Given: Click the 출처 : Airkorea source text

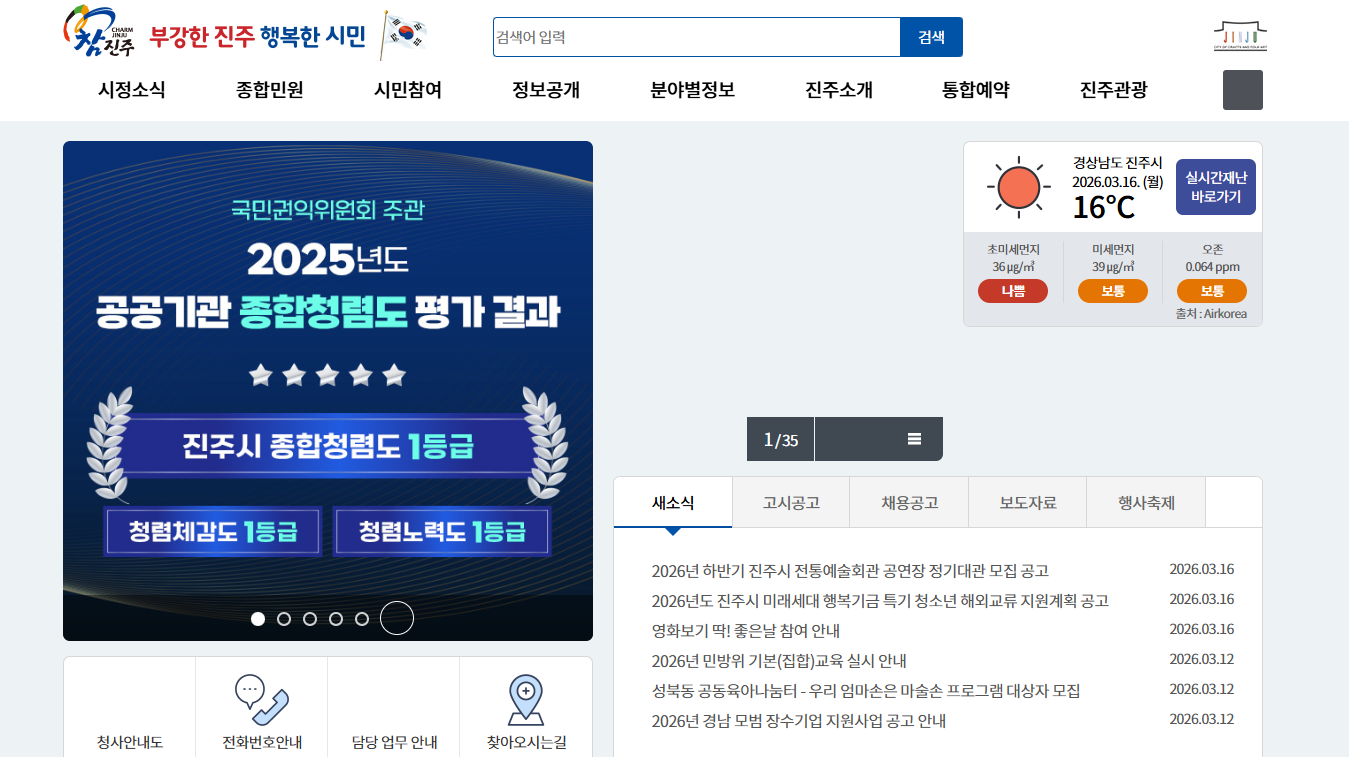Looking at the screenshot, I should click(x=1211, y=314).
